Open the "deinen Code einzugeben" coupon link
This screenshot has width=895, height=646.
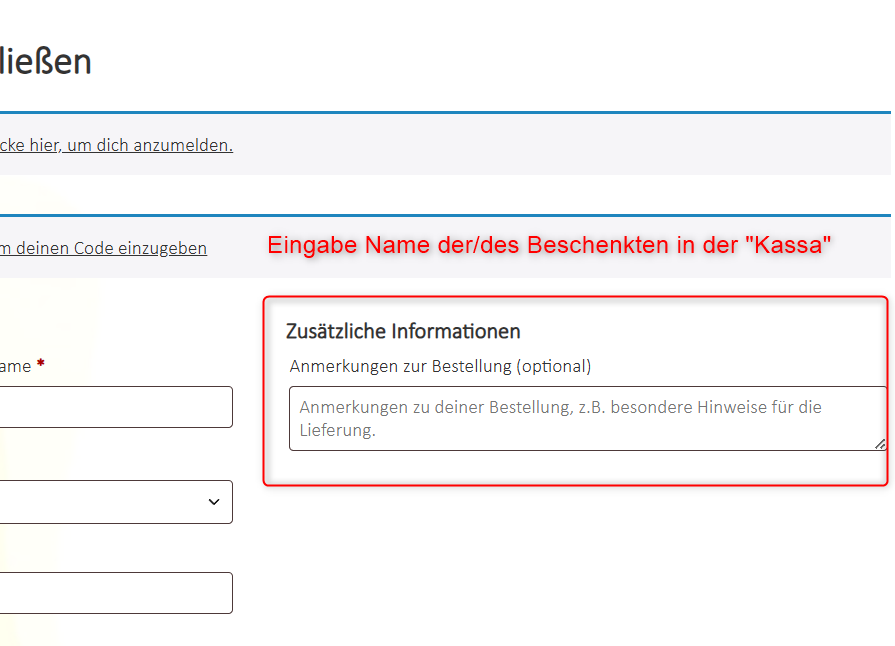coord(105,248)
